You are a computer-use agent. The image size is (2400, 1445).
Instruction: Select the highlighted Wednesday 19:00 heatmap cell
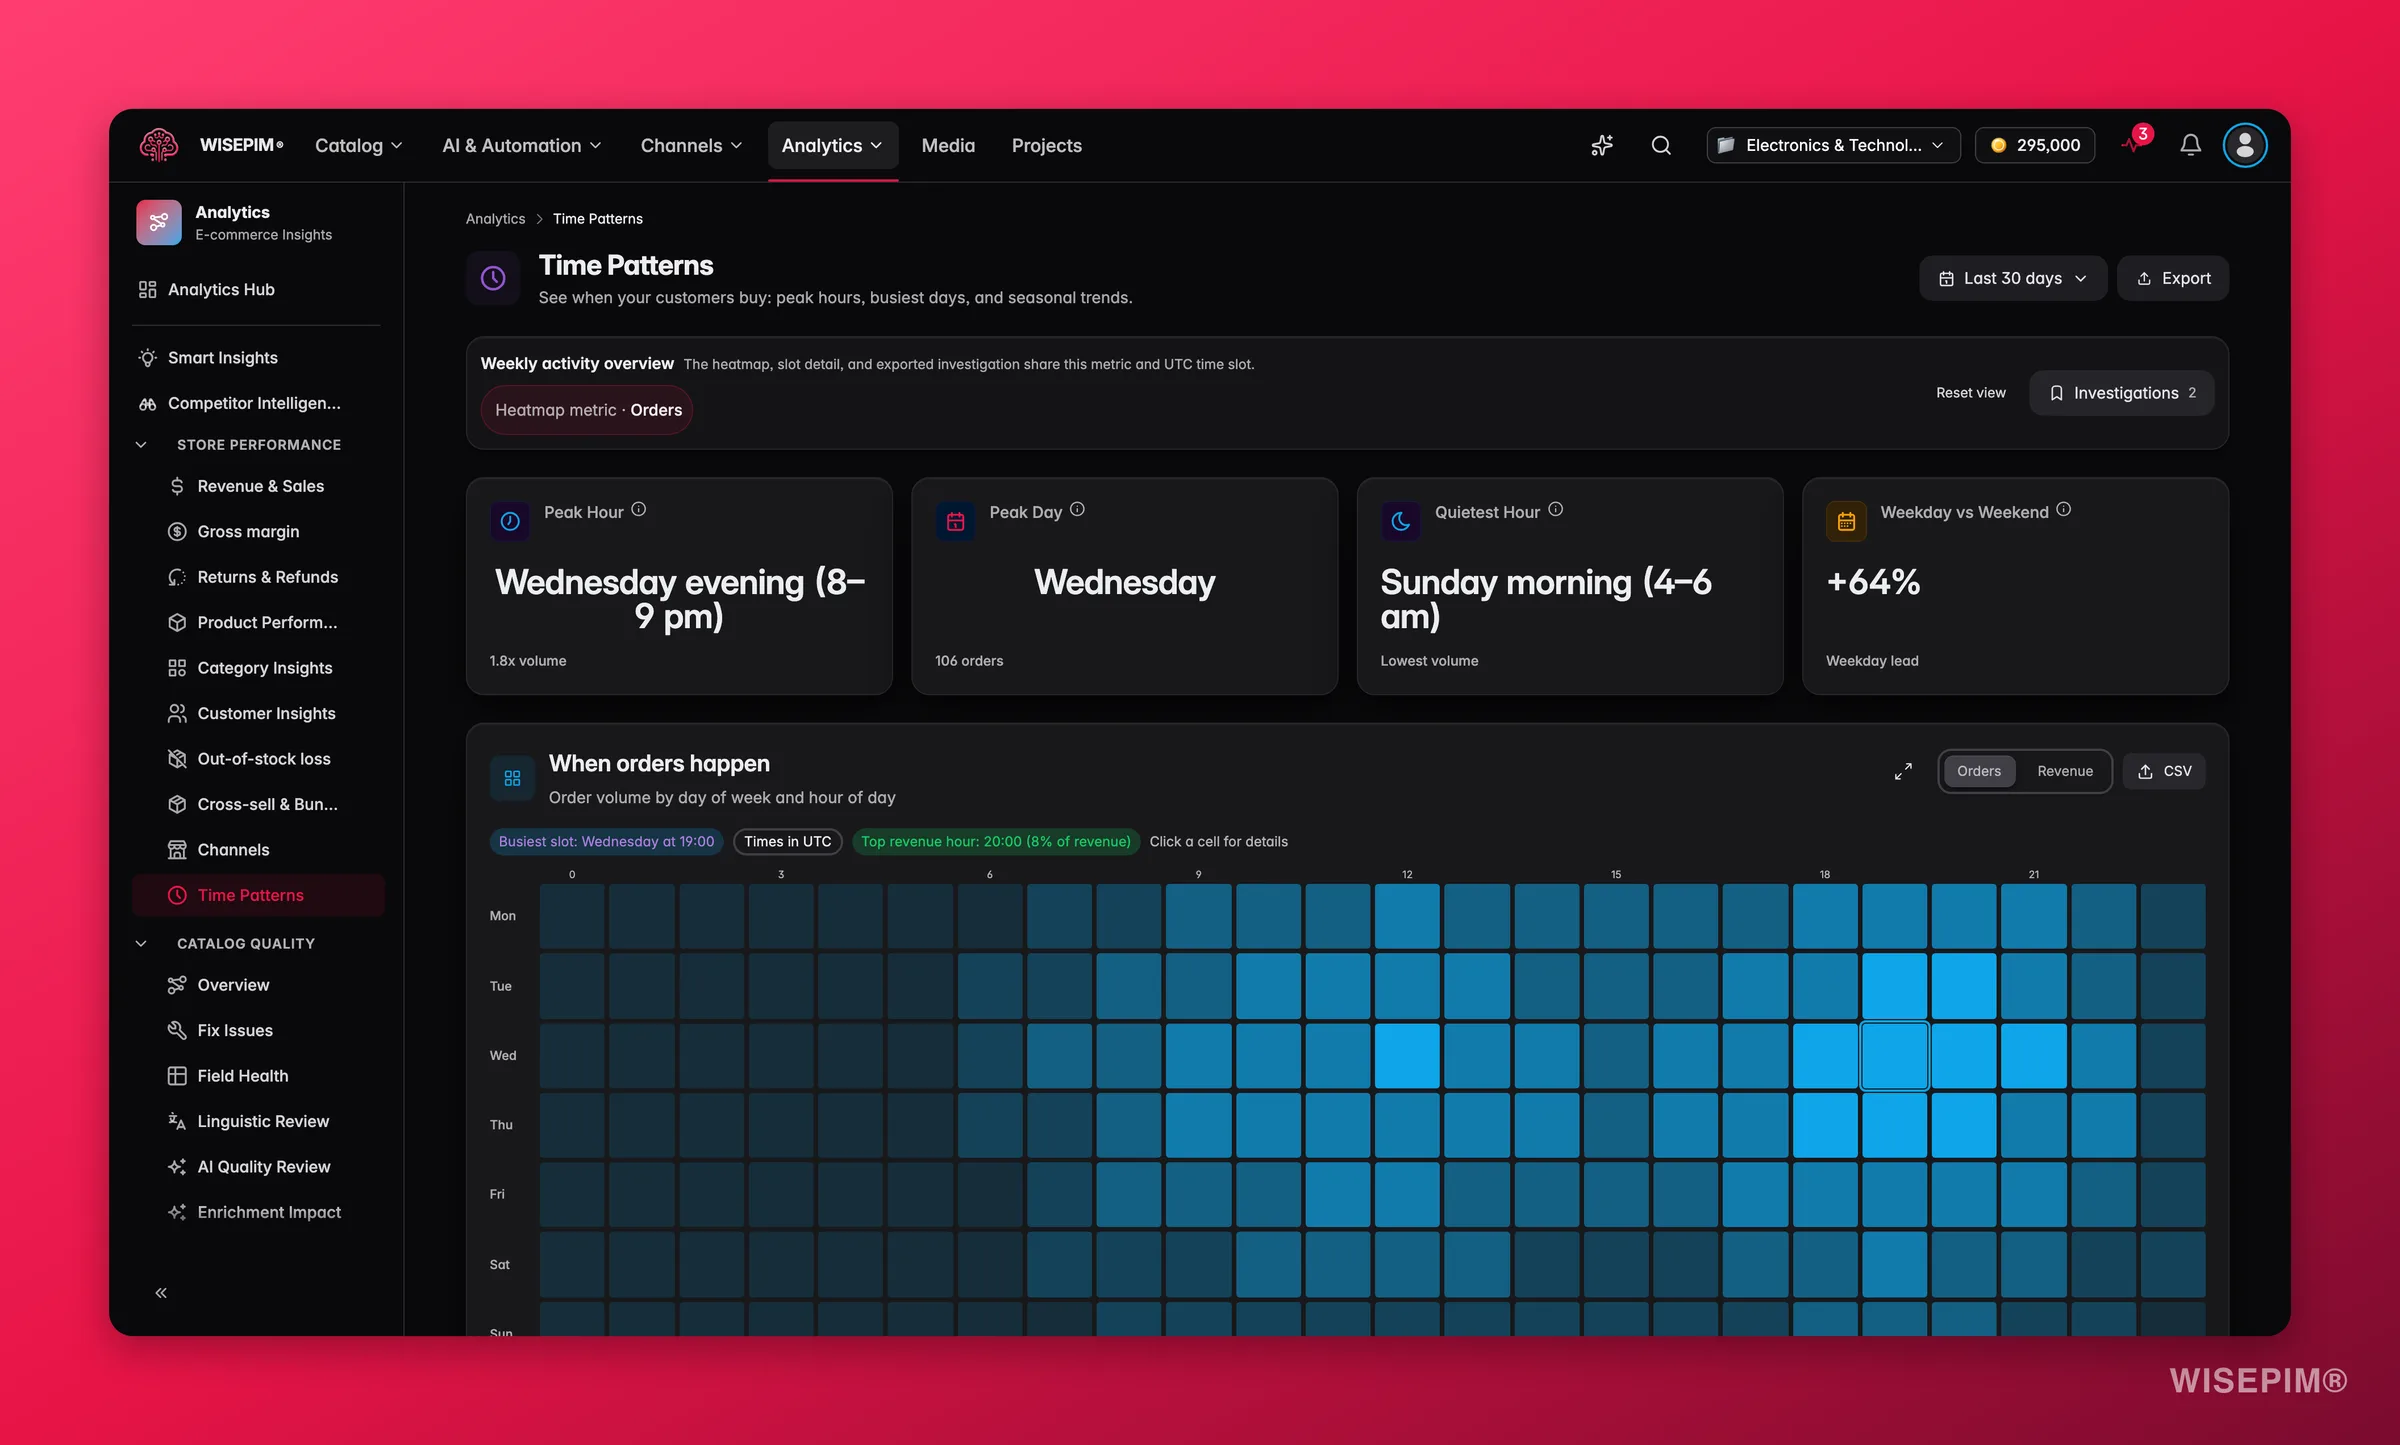point(1894,1056)
